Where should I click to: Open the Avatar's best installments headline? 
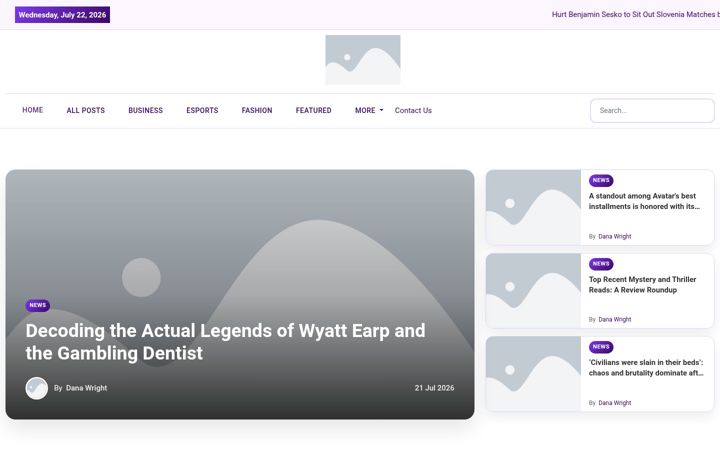[644, 201]
